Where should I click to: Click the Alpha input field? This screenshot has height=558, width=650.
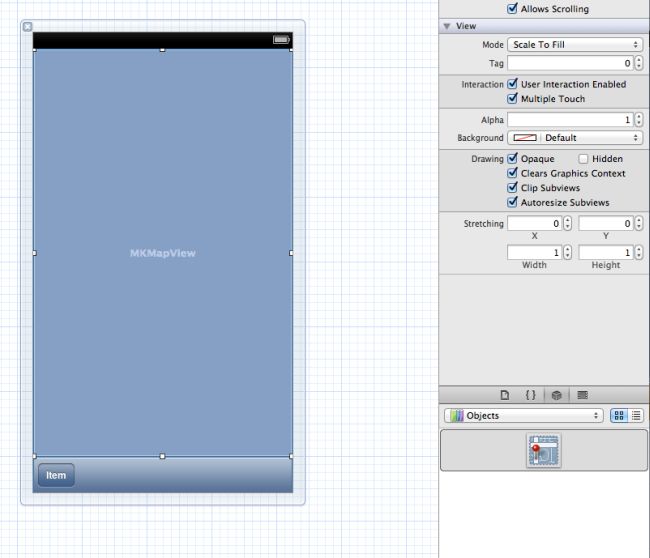(570, 120)
